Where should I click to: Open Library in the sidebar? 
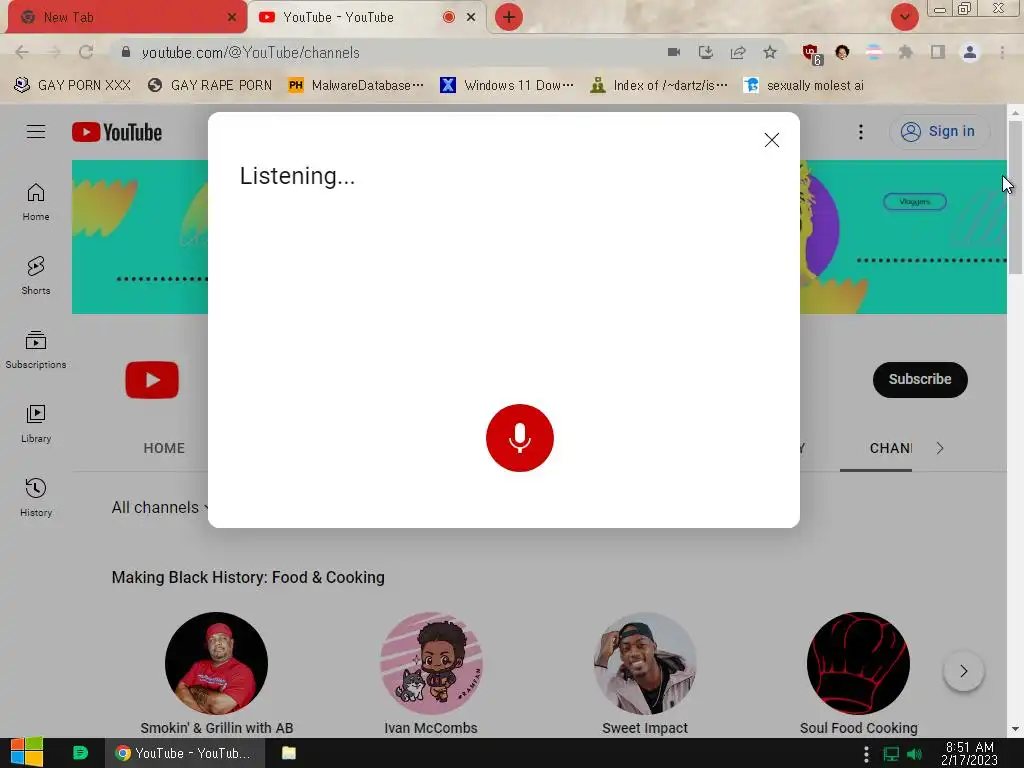(36, 424)
